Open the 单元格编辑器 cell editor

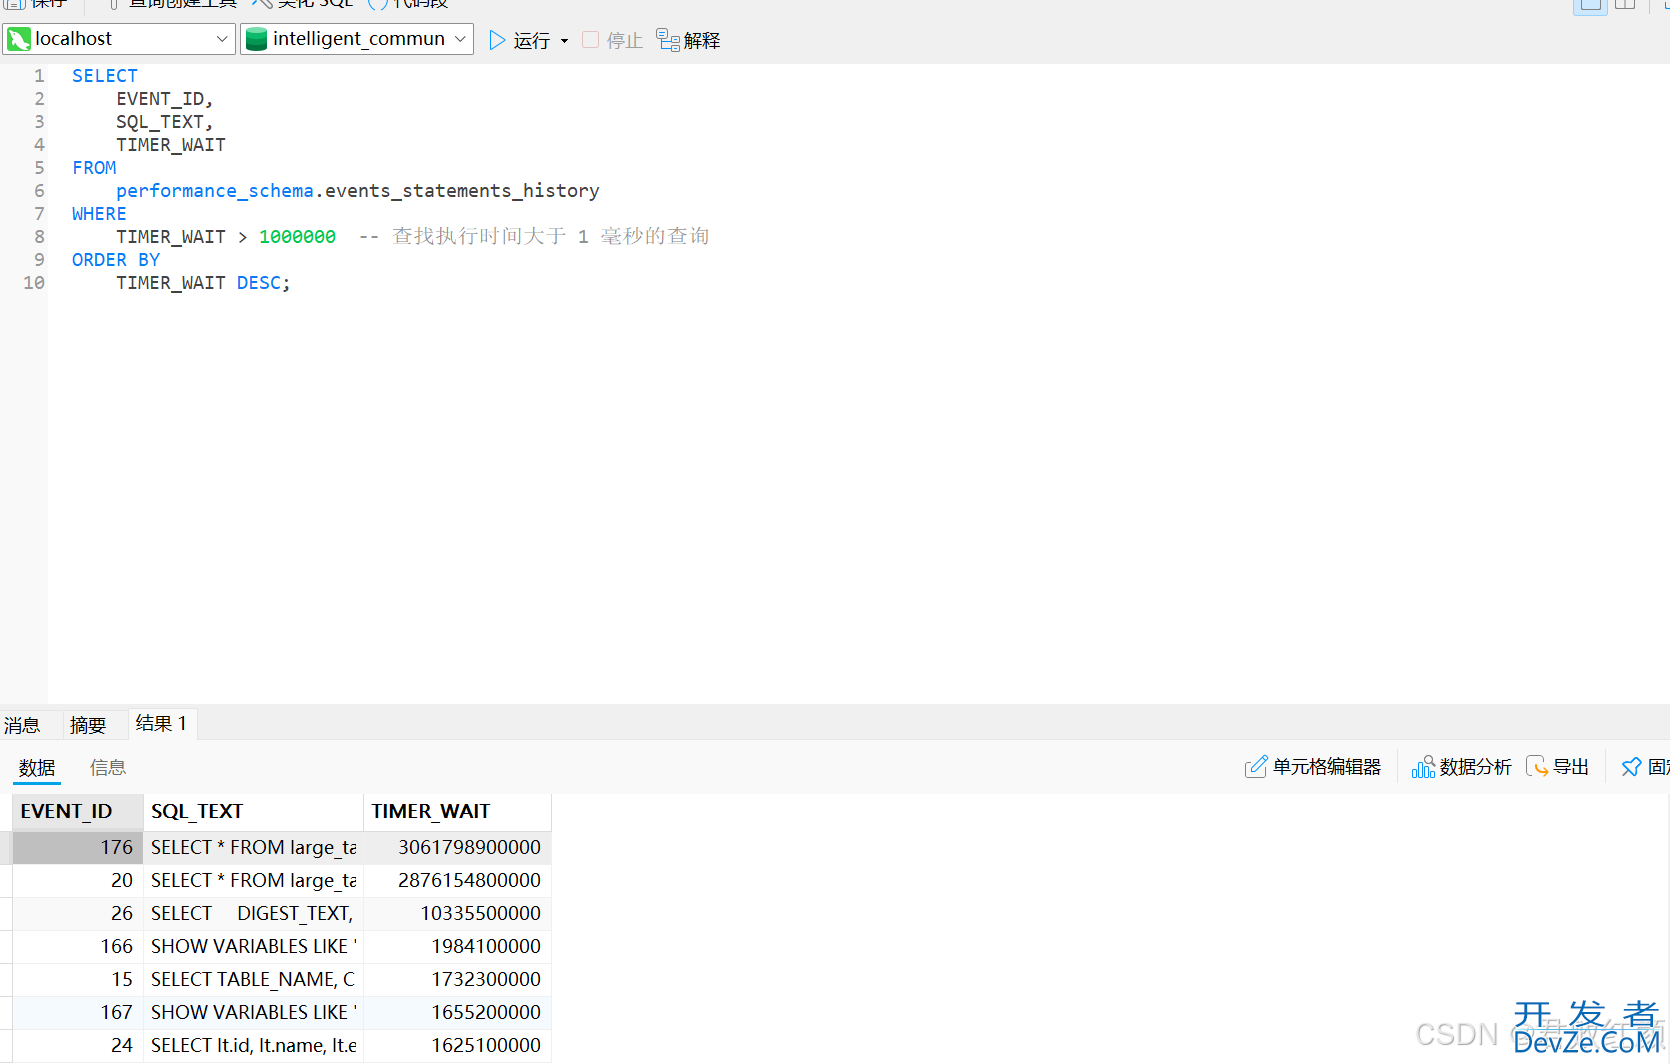coord(1313,767)
